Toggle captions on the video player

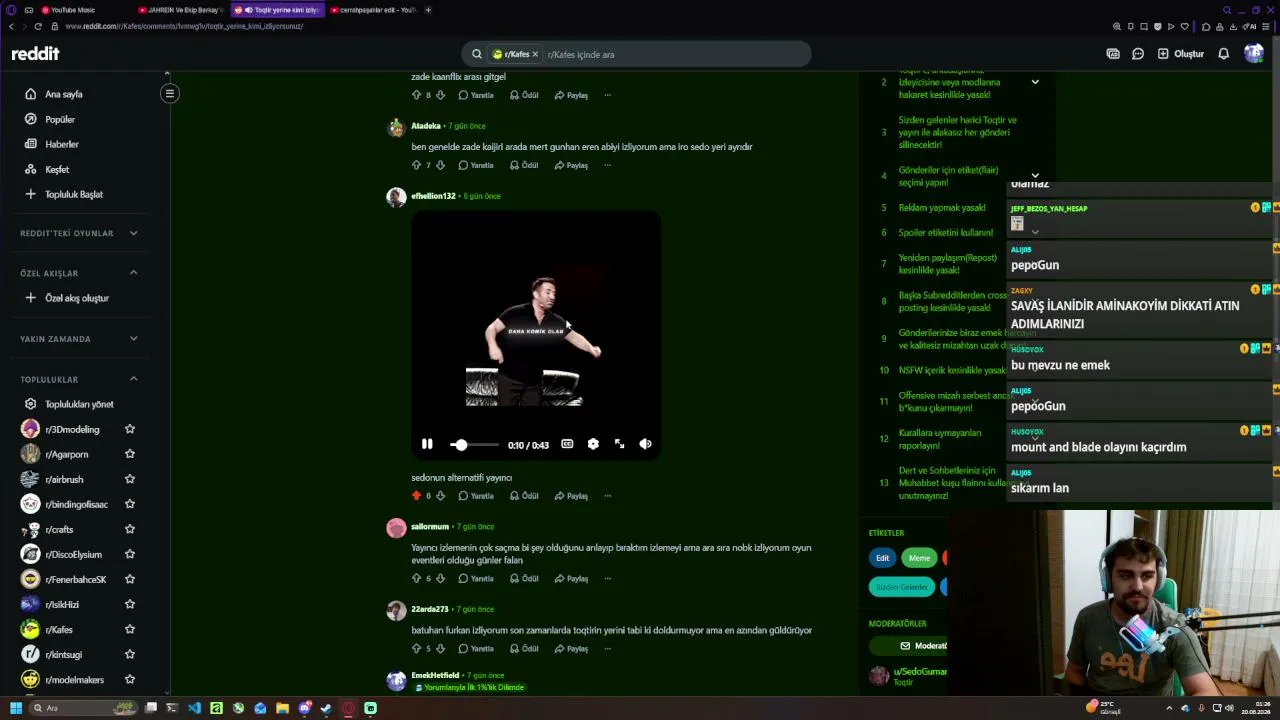click(567, 444)
